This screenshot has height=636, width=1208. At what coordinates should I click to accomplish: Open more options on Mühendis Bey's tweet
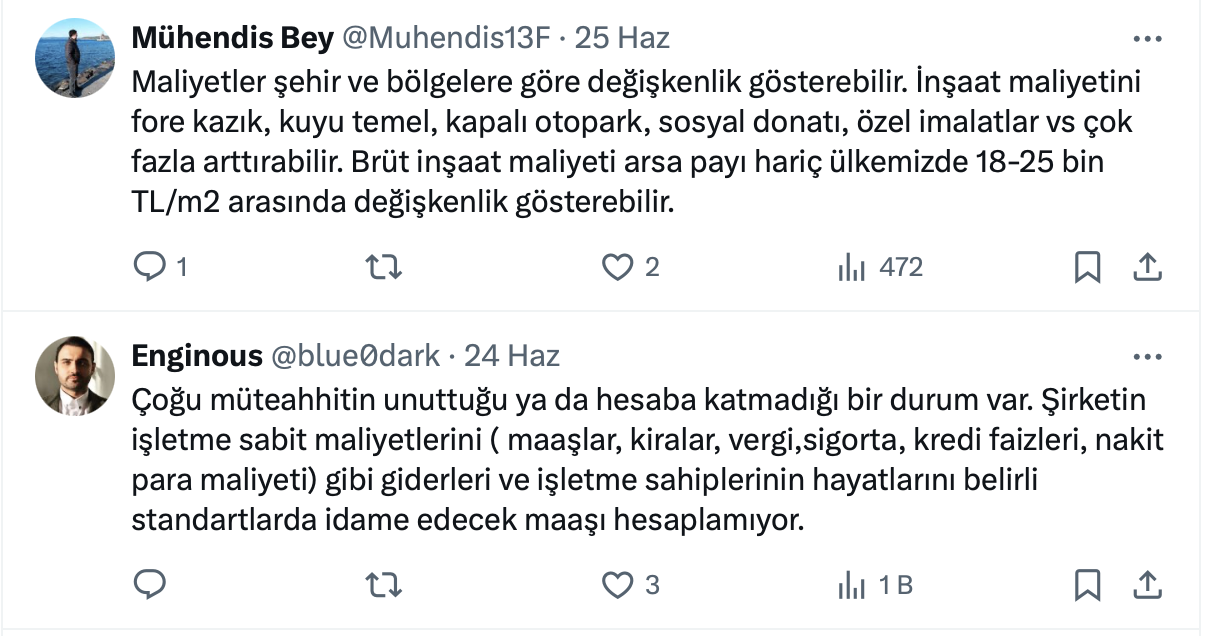(x=1146, y=39)
